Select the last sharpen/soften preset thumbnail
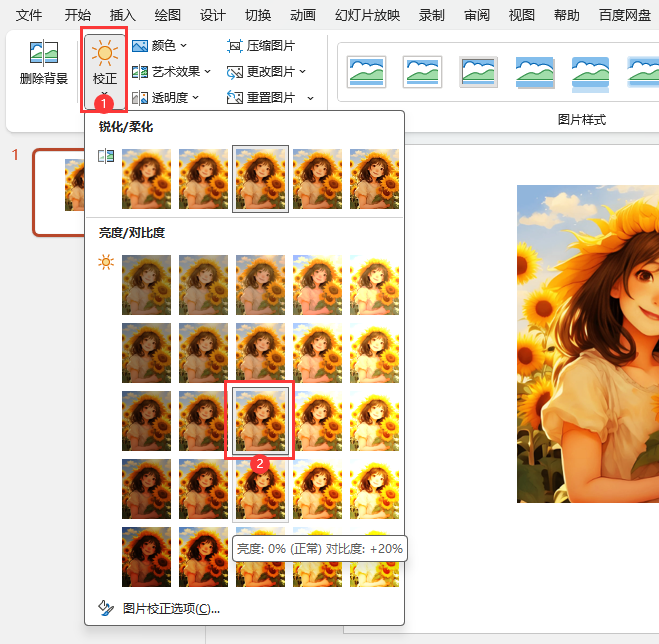The width and height of the screenshot is (659, 644). [x=374, y=179]
